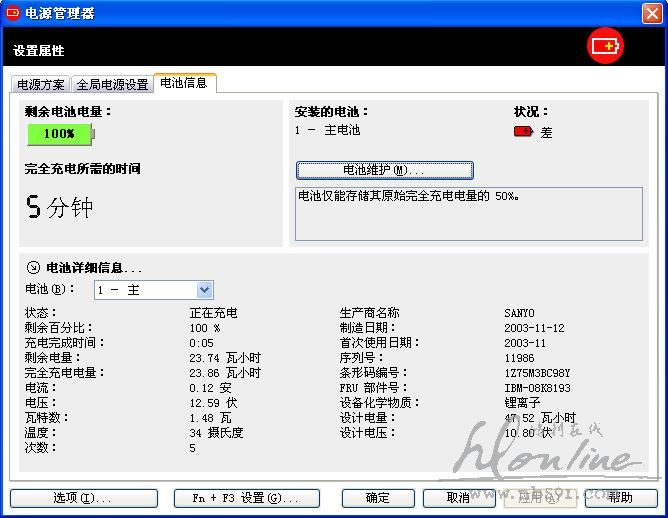Click the 12.59 伏 voltage value

click(x=213, y=403)
